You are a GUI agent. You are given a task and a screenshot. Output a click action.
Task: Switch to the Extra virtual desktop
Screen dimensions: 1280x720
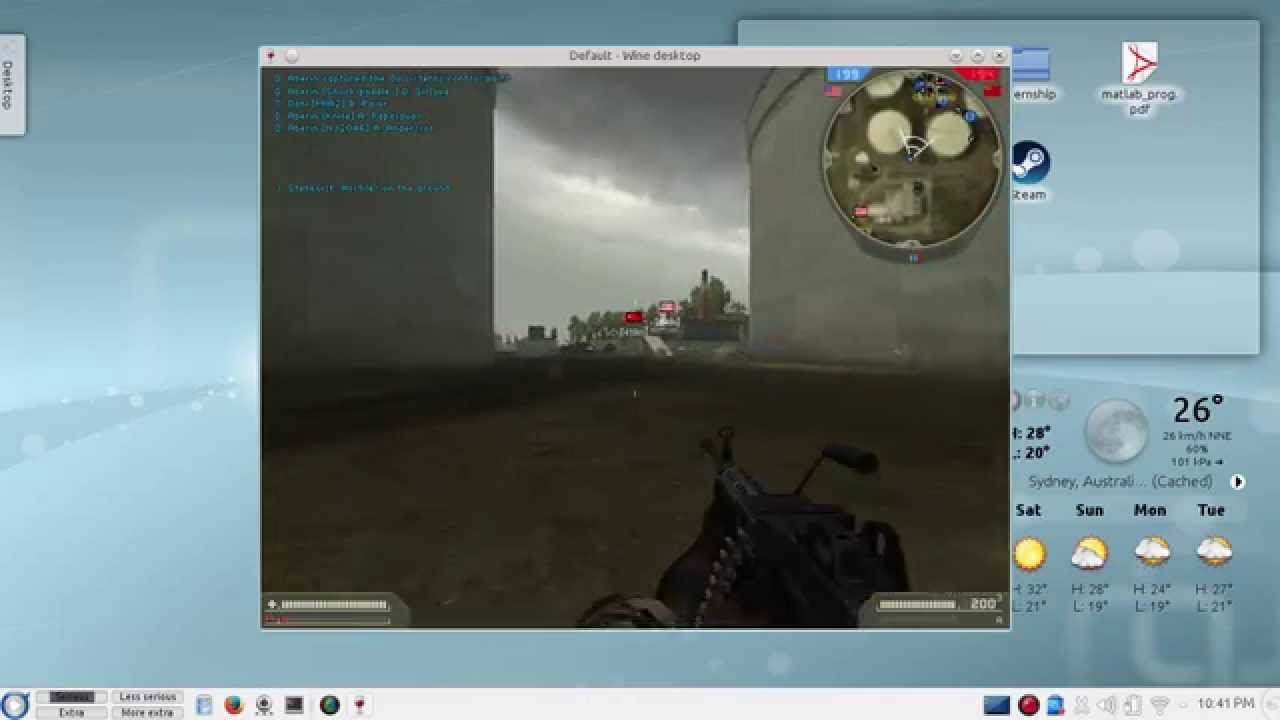[71, 712]
